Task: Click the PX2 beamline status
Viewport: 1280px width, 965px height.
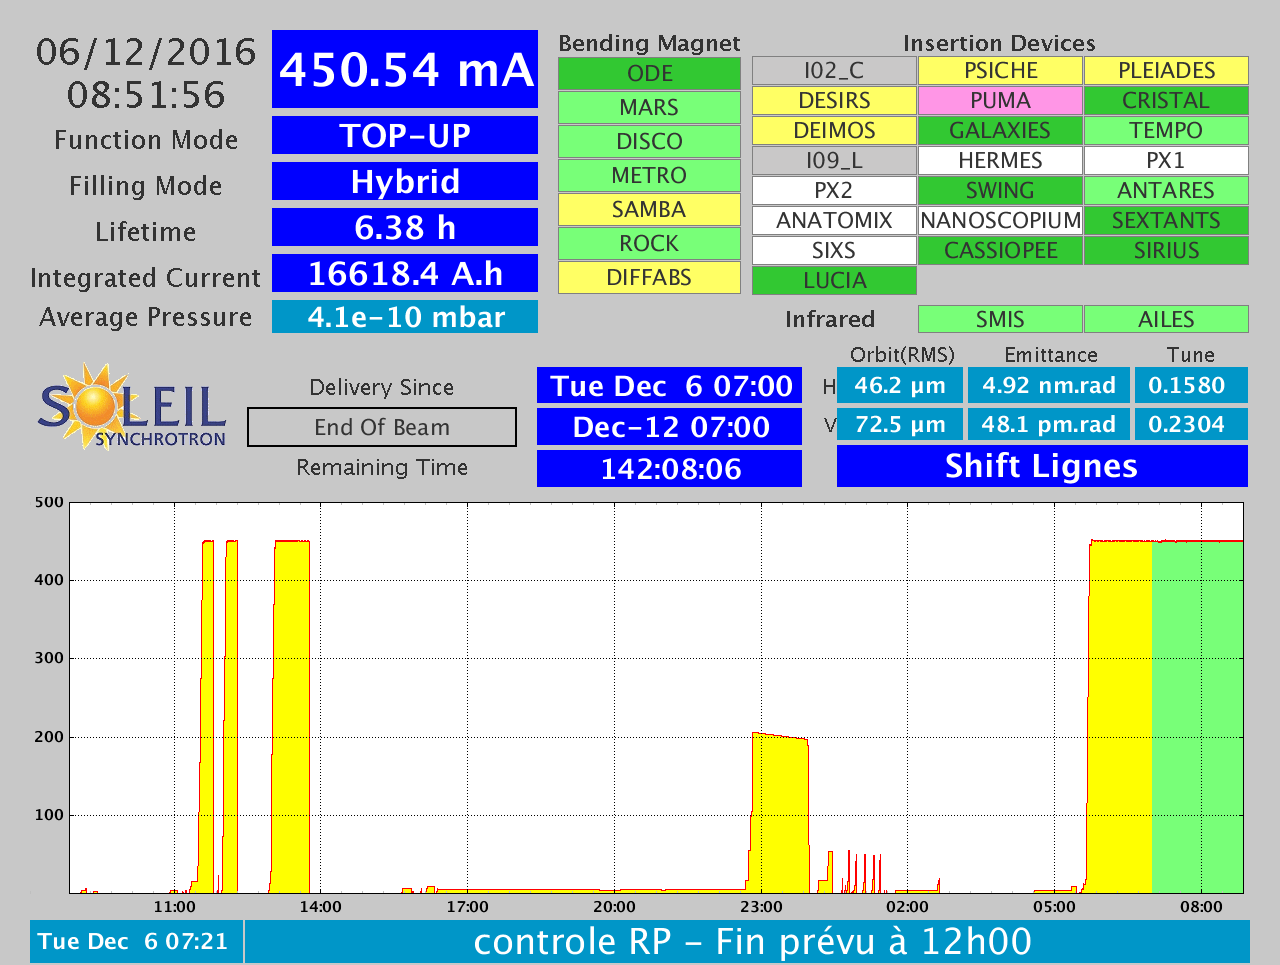Action: (x=834, y=191)
